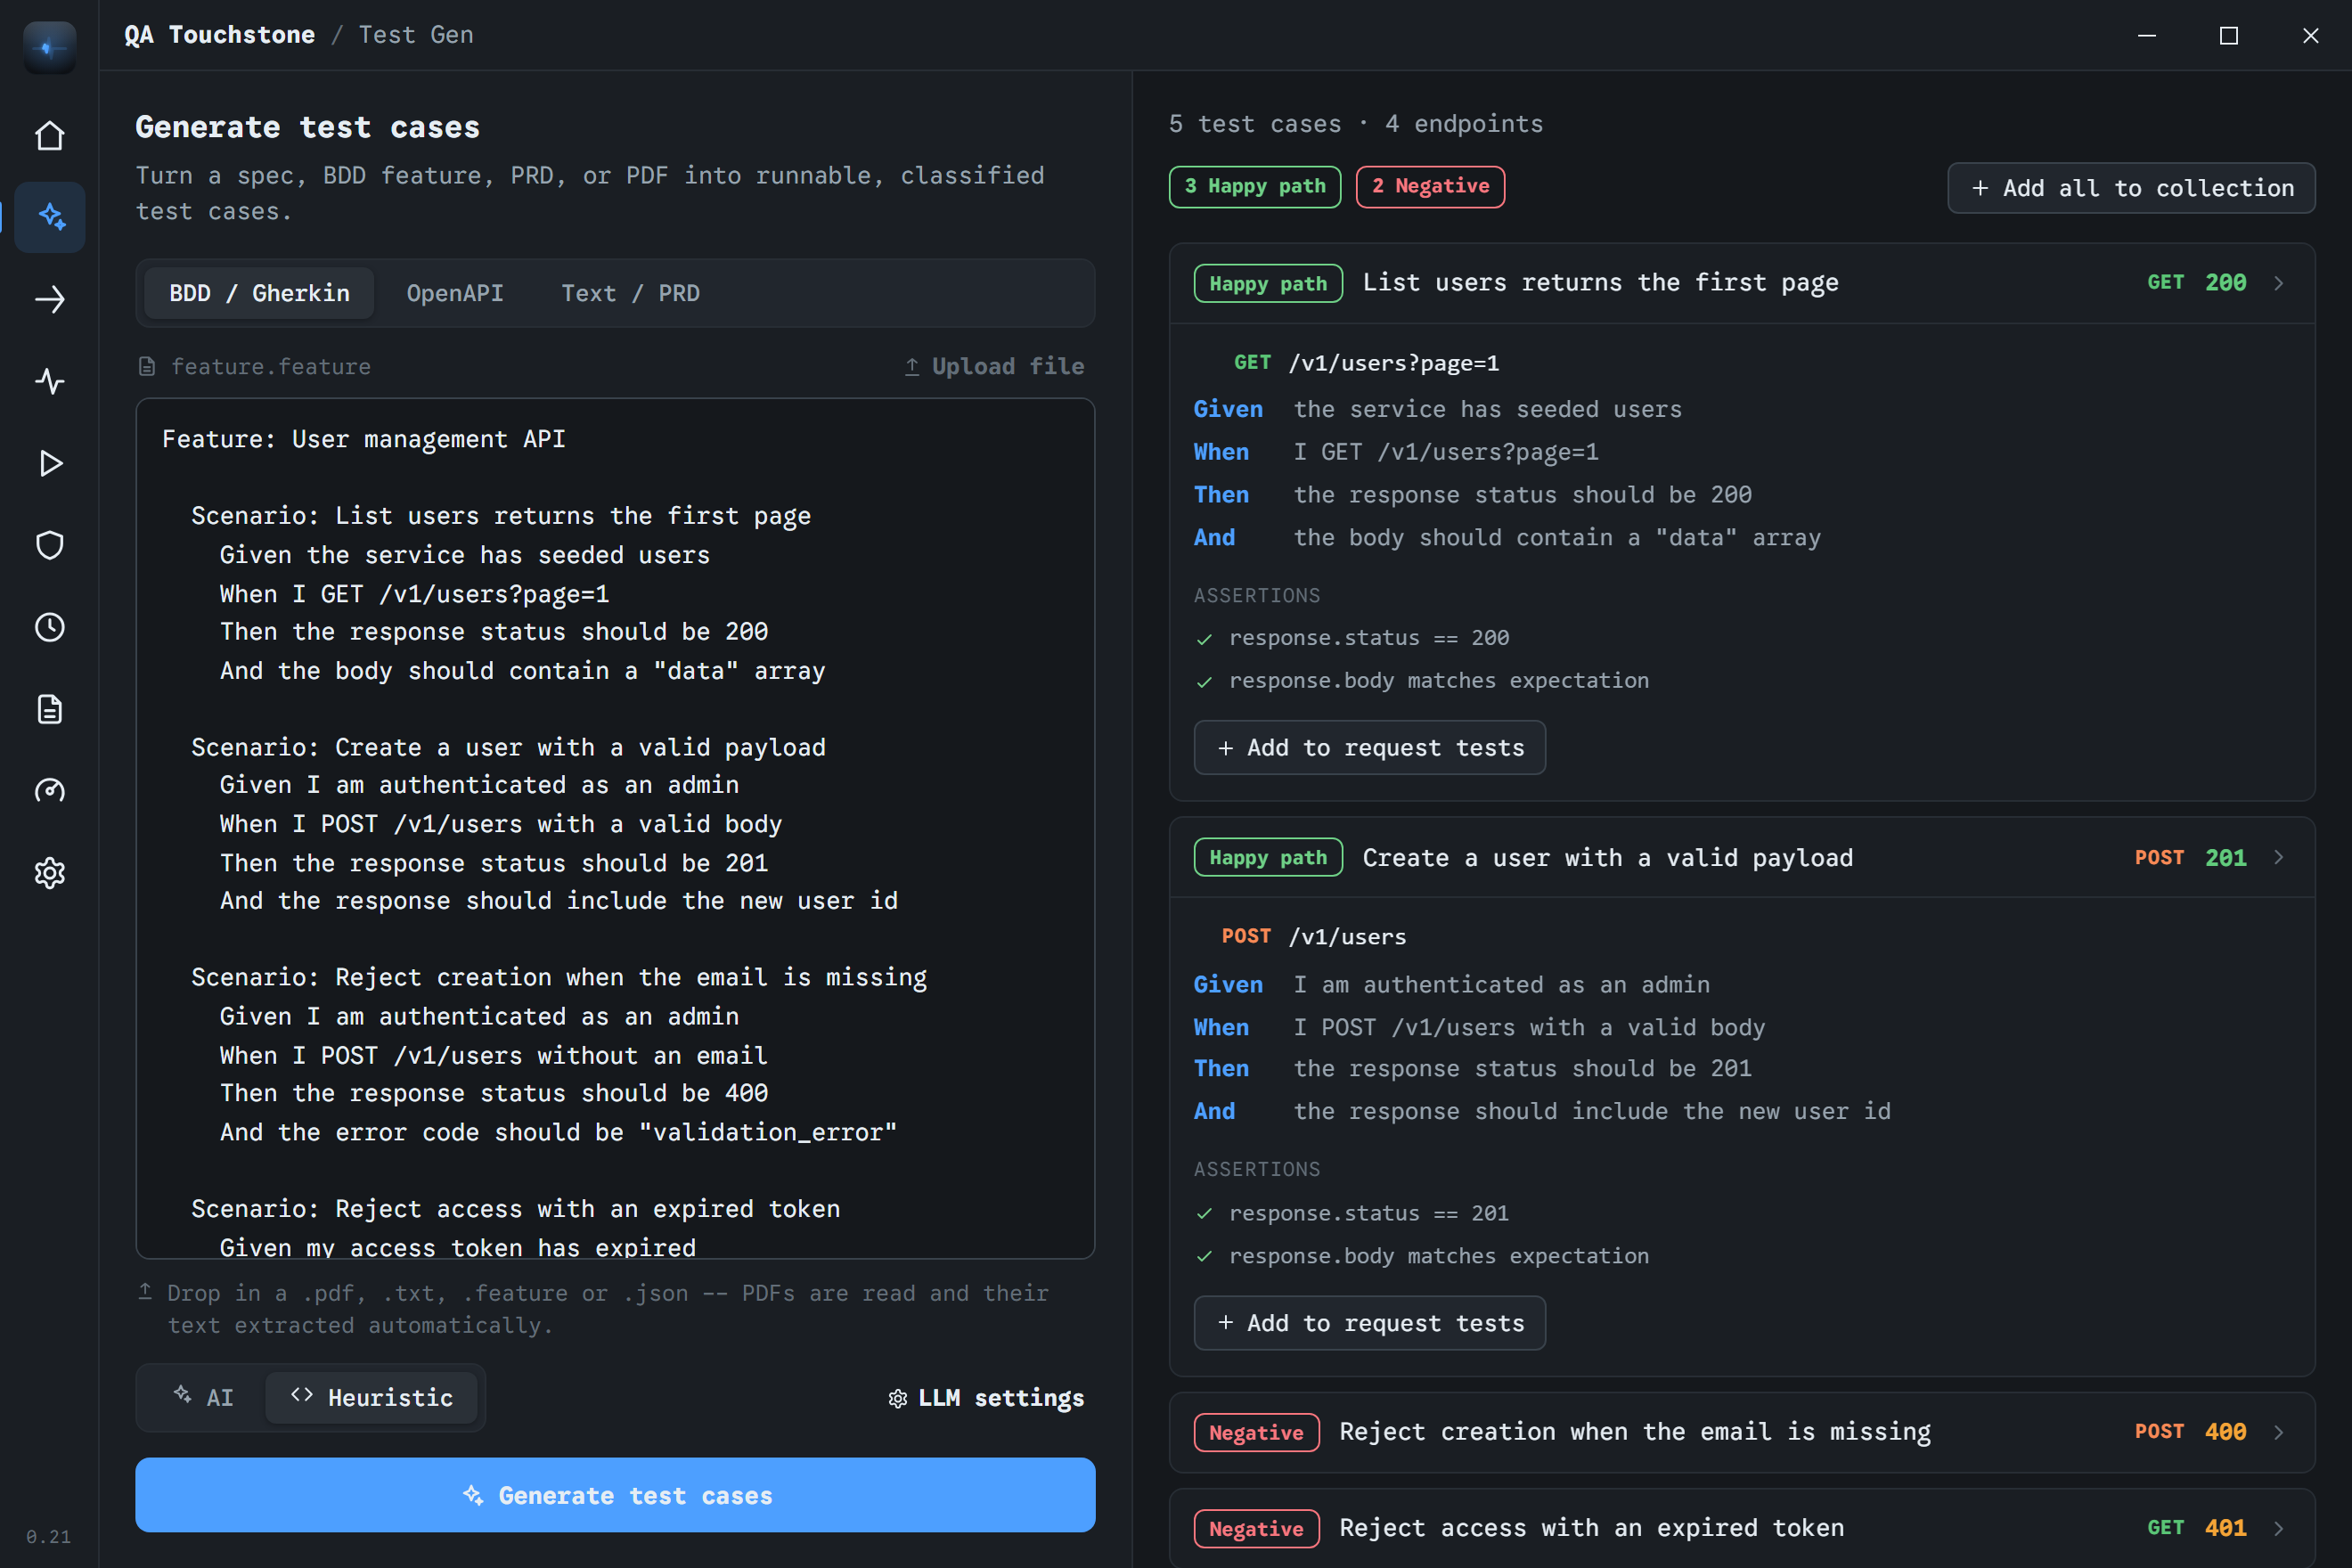Click the GET 401 status label
The image size is (2352, 1568).
[2196, 1528]
